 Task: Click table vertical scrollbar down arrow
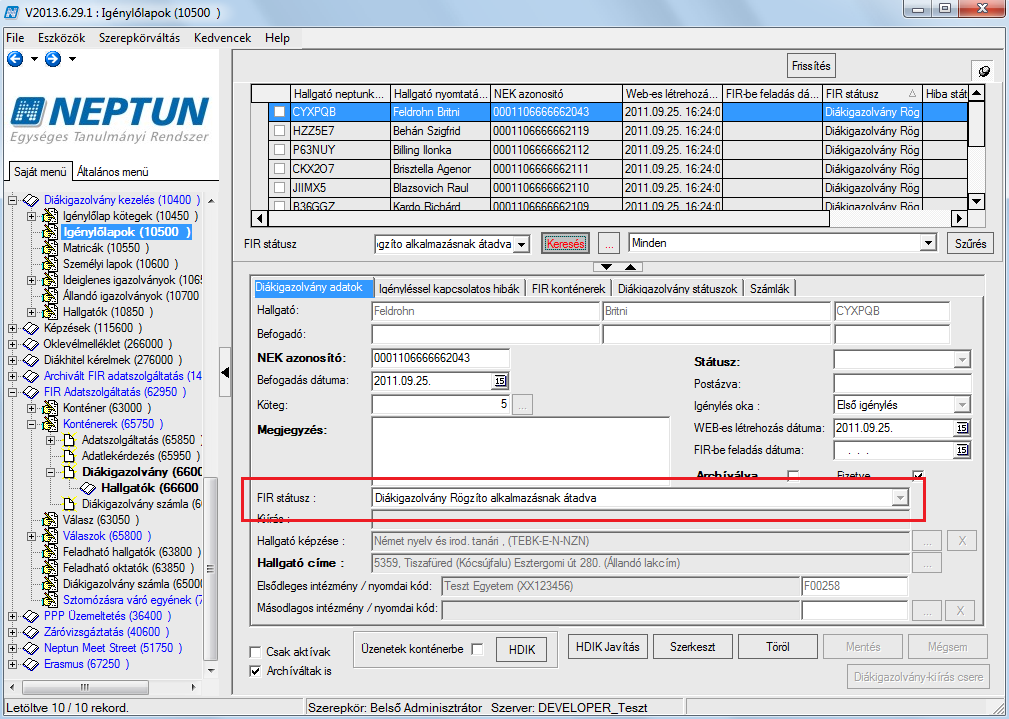976,201
